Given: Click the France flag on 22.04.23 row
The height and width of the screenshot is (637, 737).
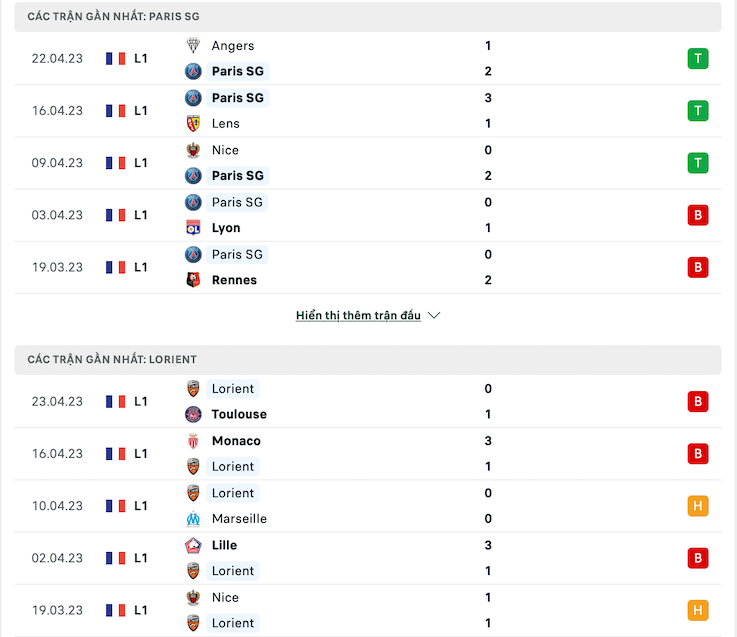Looking at the screenshot, I should (116, 59).
